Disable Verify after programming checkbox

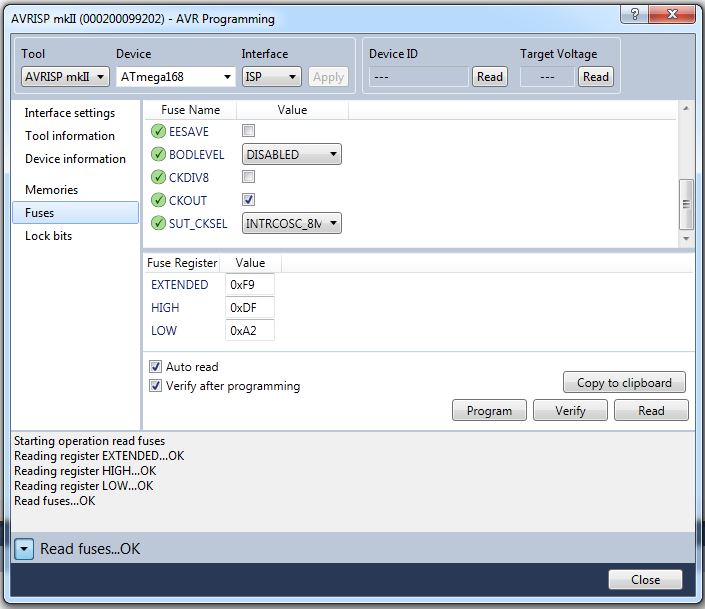pyautogui.click(x=156, y=386)
